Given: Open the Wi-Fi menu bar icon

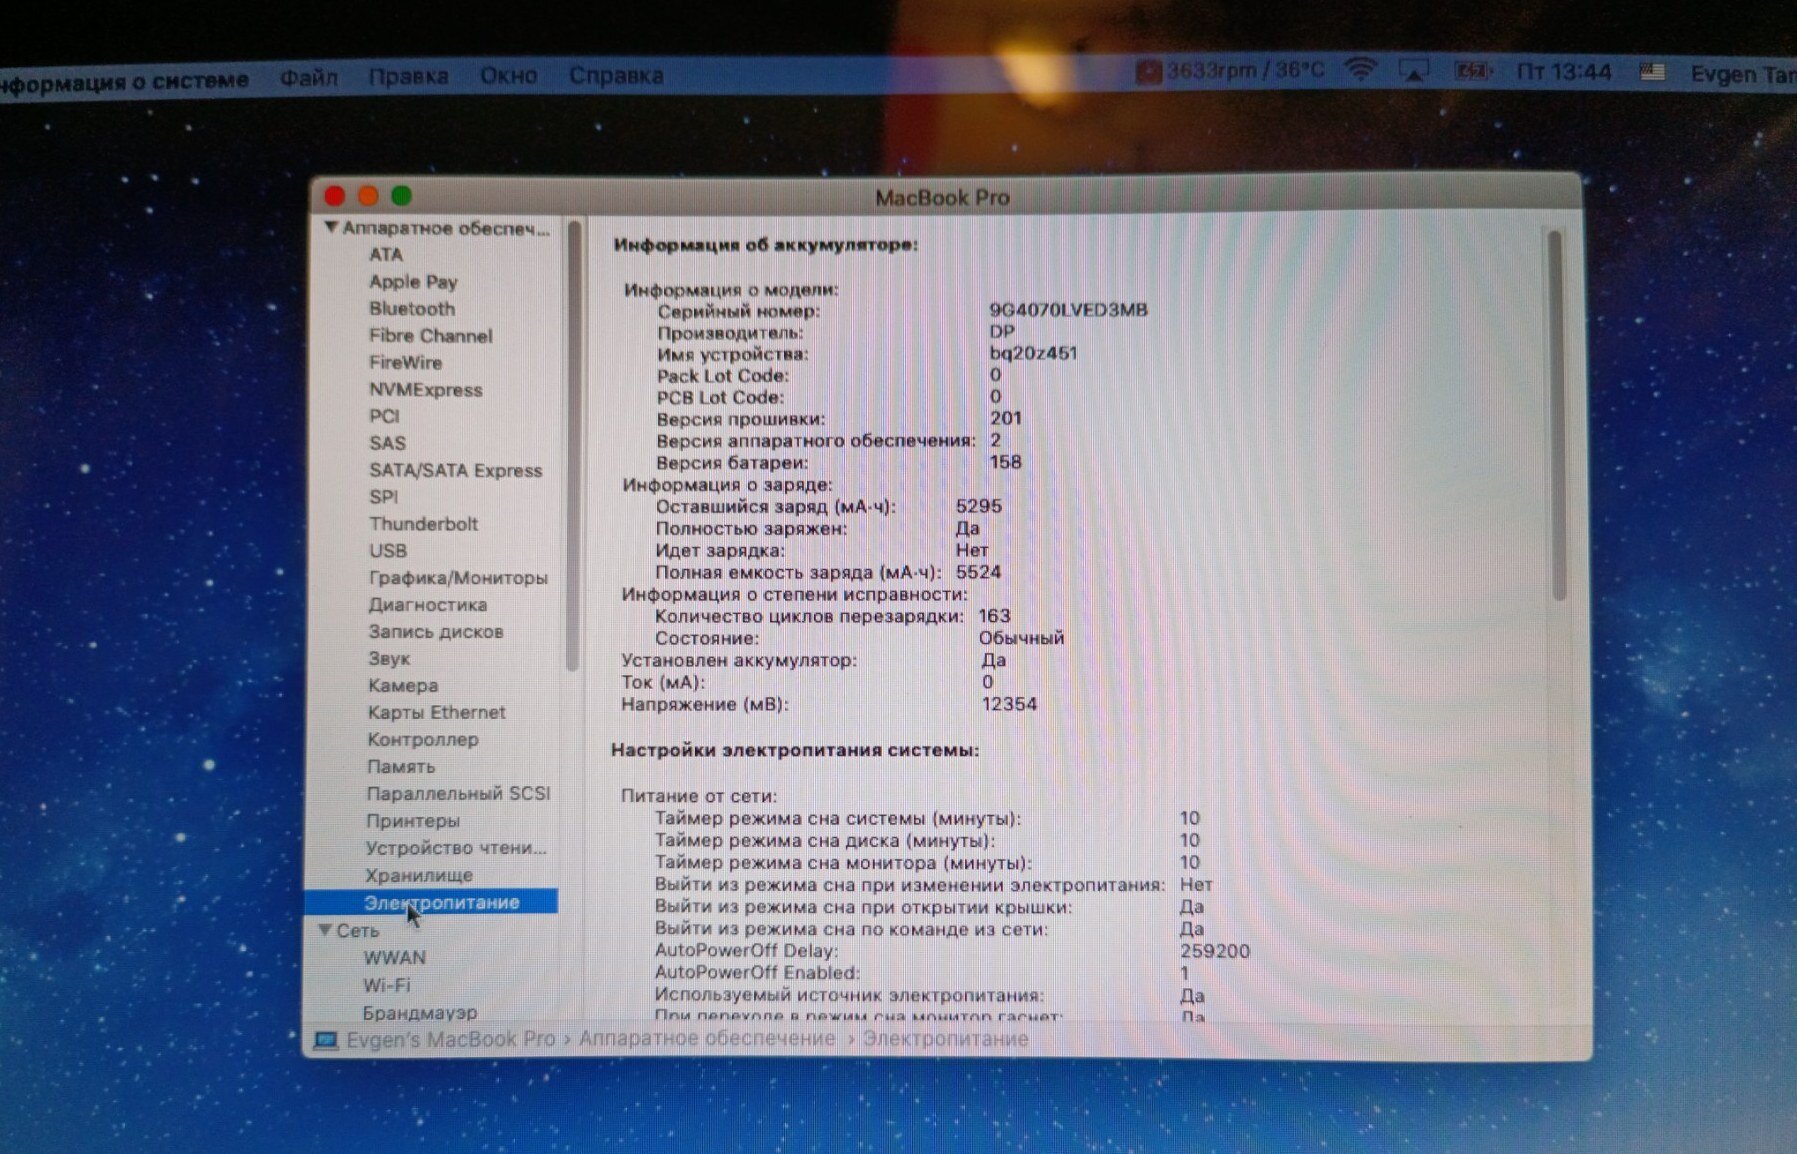Looking at the screenshot, I should click(x=1359, y=70).
